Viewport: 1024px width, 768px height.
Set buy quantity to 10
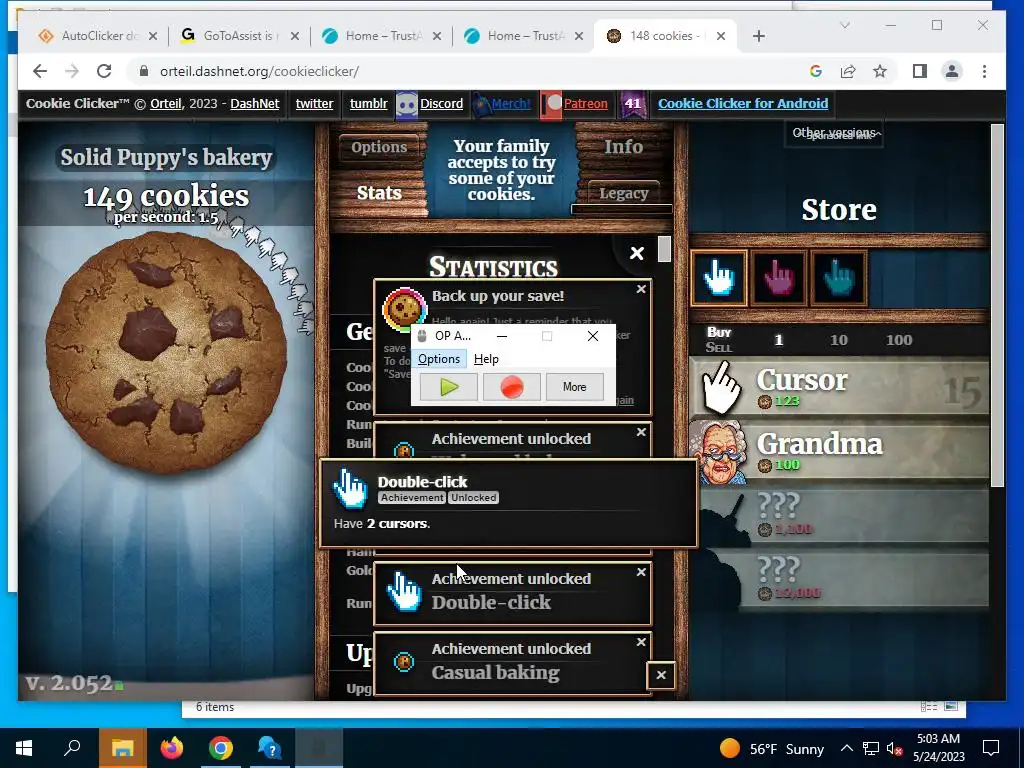[x=839, y=340]
